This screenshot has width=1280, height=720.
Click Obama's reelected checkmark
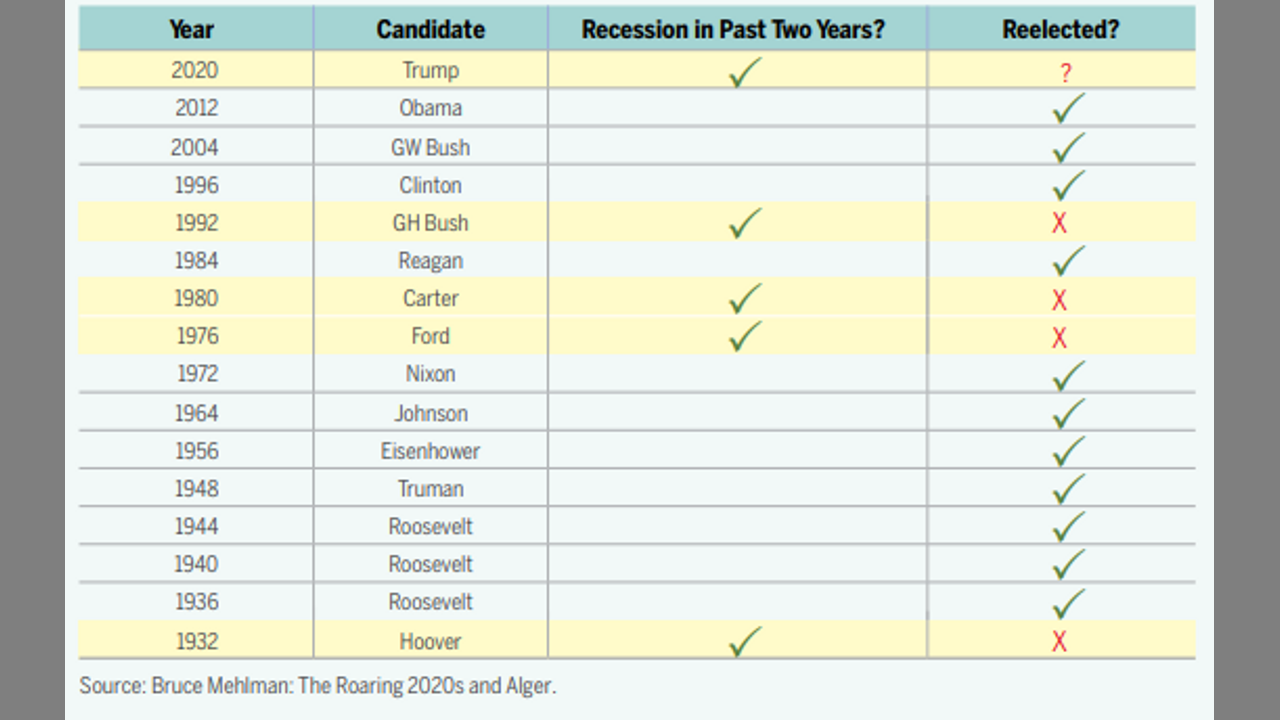(1068, 108)
